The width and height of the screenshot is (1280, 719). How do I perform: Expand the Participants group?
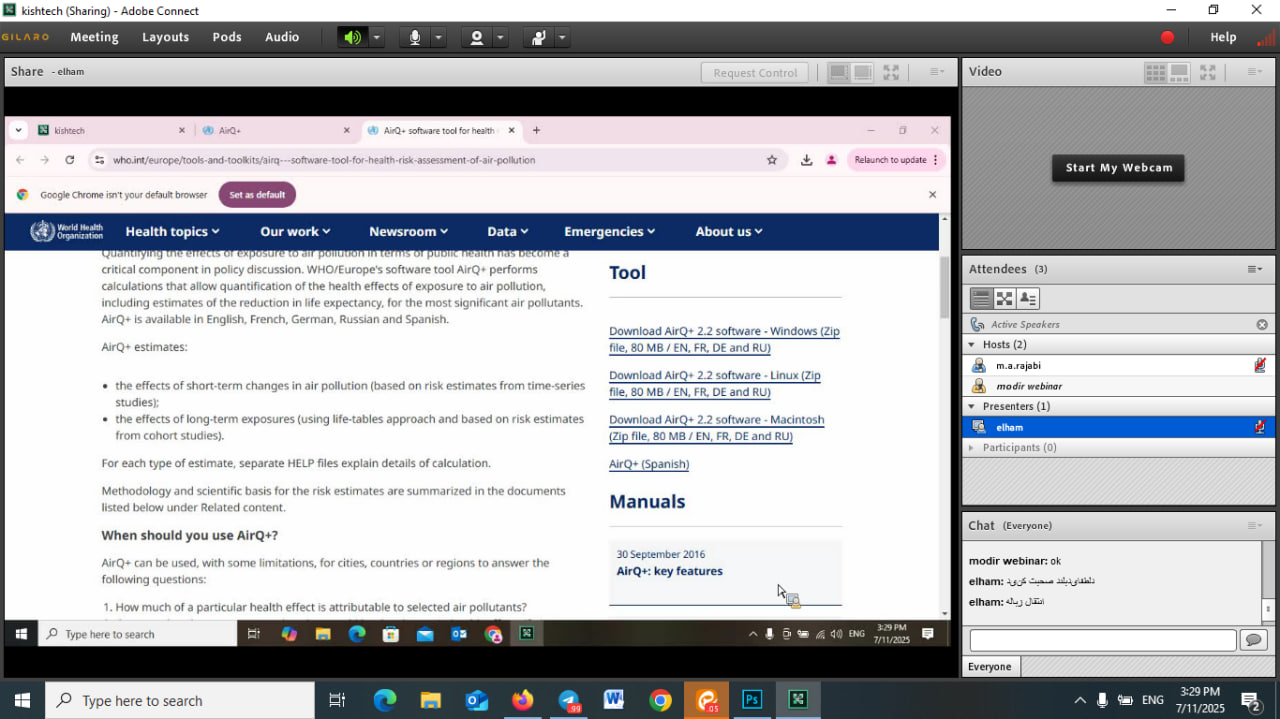click(971, 448)
